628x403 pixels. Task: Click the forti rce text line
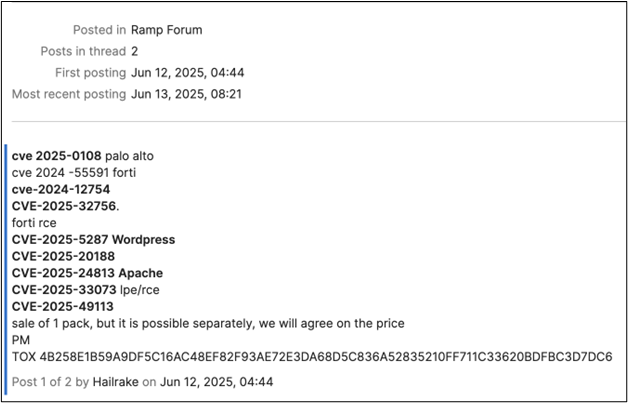[x=34, y=223]
